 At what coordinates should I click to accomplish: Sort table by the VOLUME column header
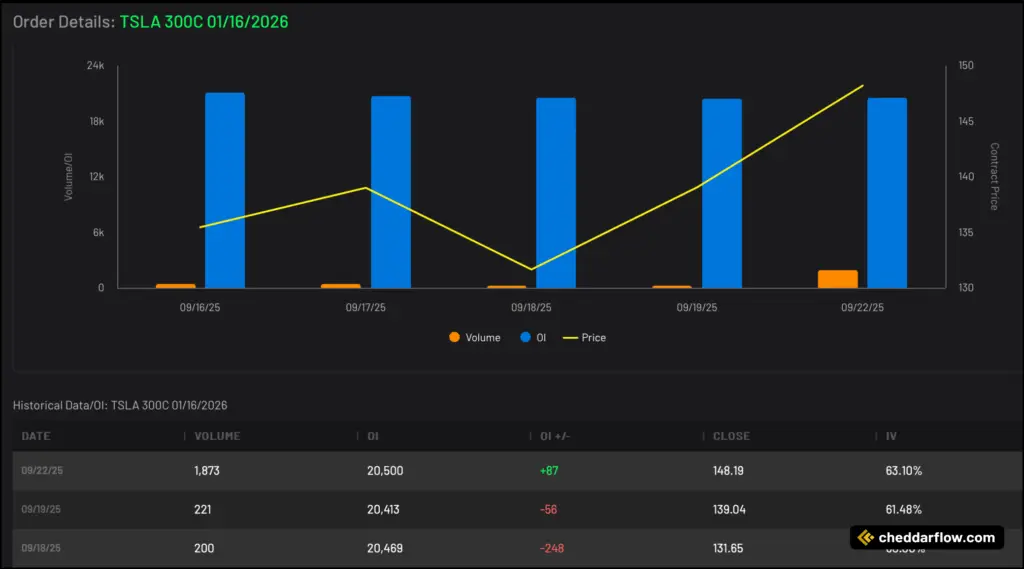pyautogui.click(x=217, y=436)
